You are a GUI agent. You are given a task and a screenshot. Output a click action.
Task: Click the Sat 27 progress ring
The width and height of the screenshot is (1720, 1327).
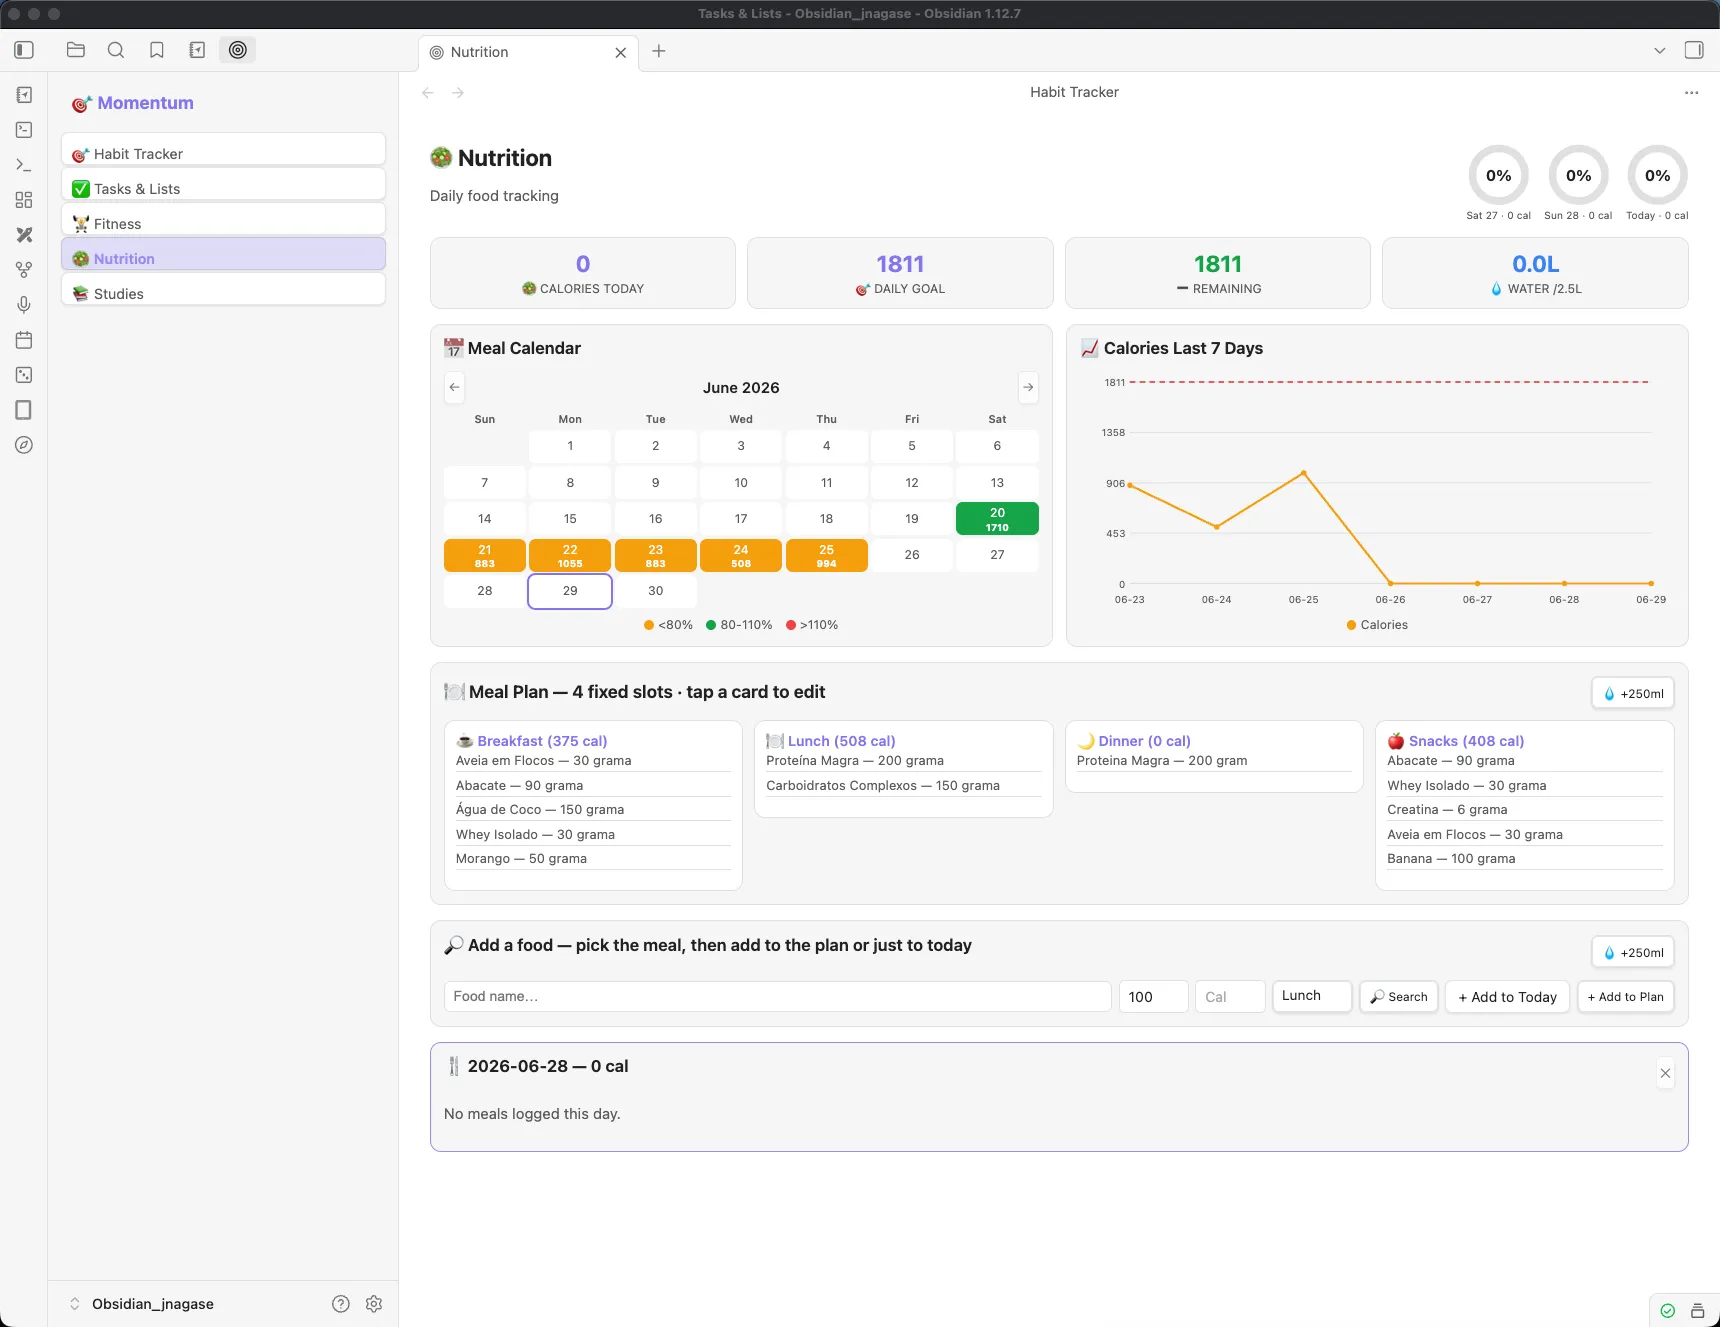[1498, 176]
